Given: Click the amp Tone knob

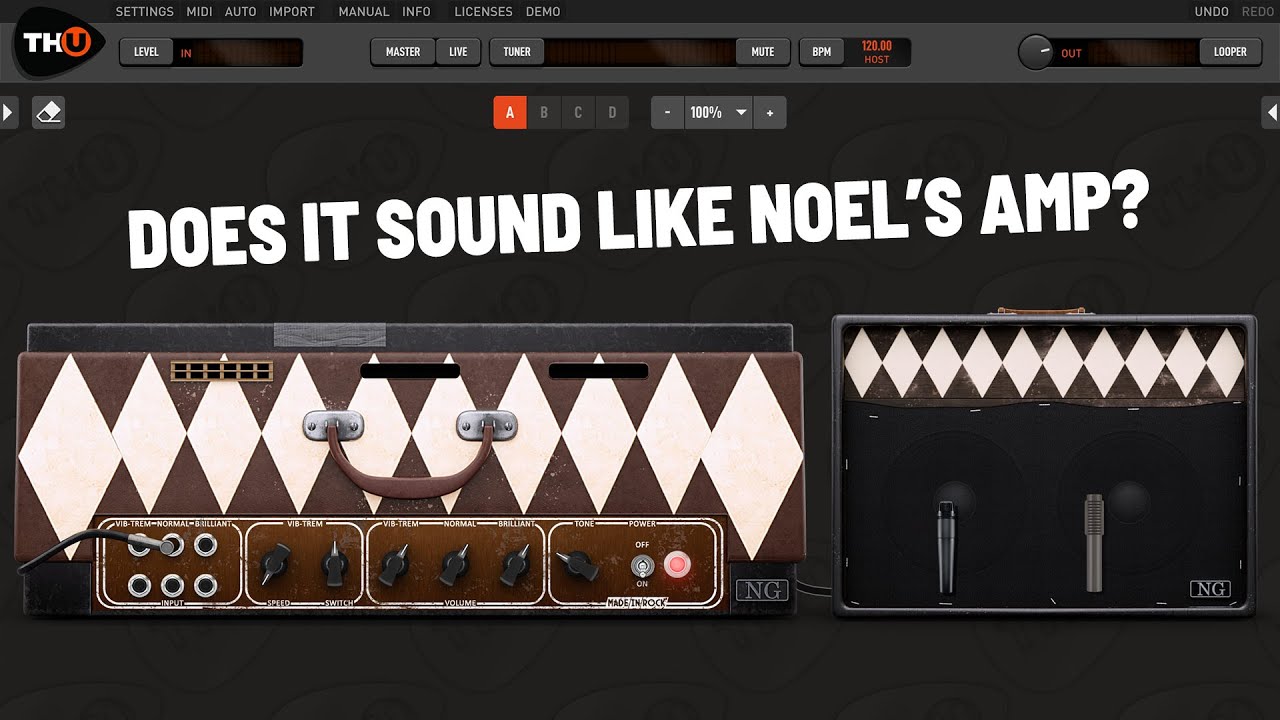Looking at the screenshot, I should point(578,565).
